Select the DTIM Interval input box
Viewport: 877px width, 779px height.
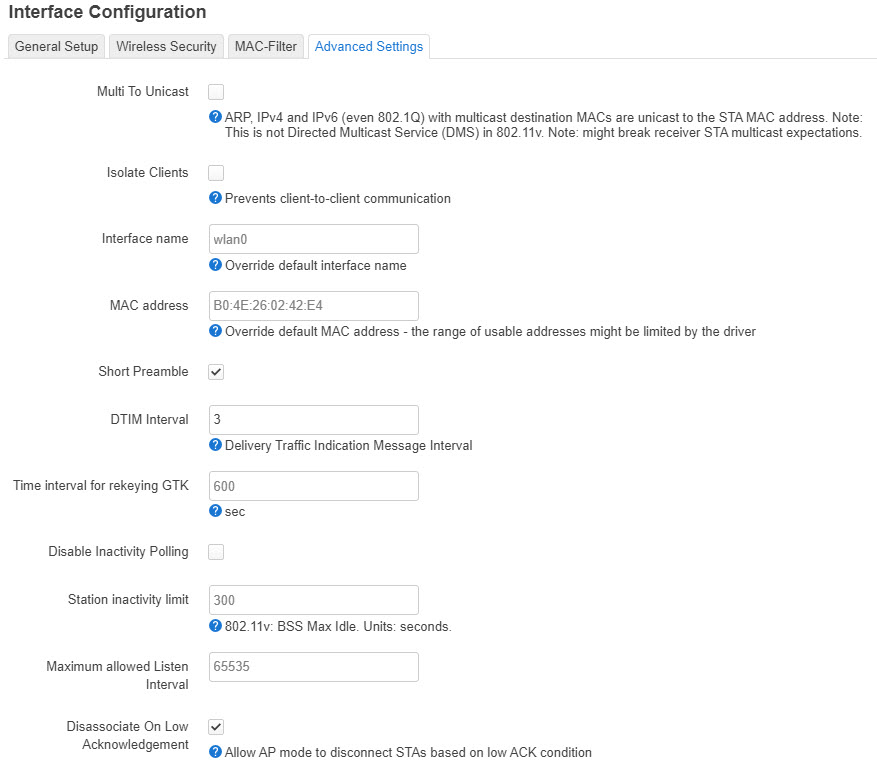point(313,419)
